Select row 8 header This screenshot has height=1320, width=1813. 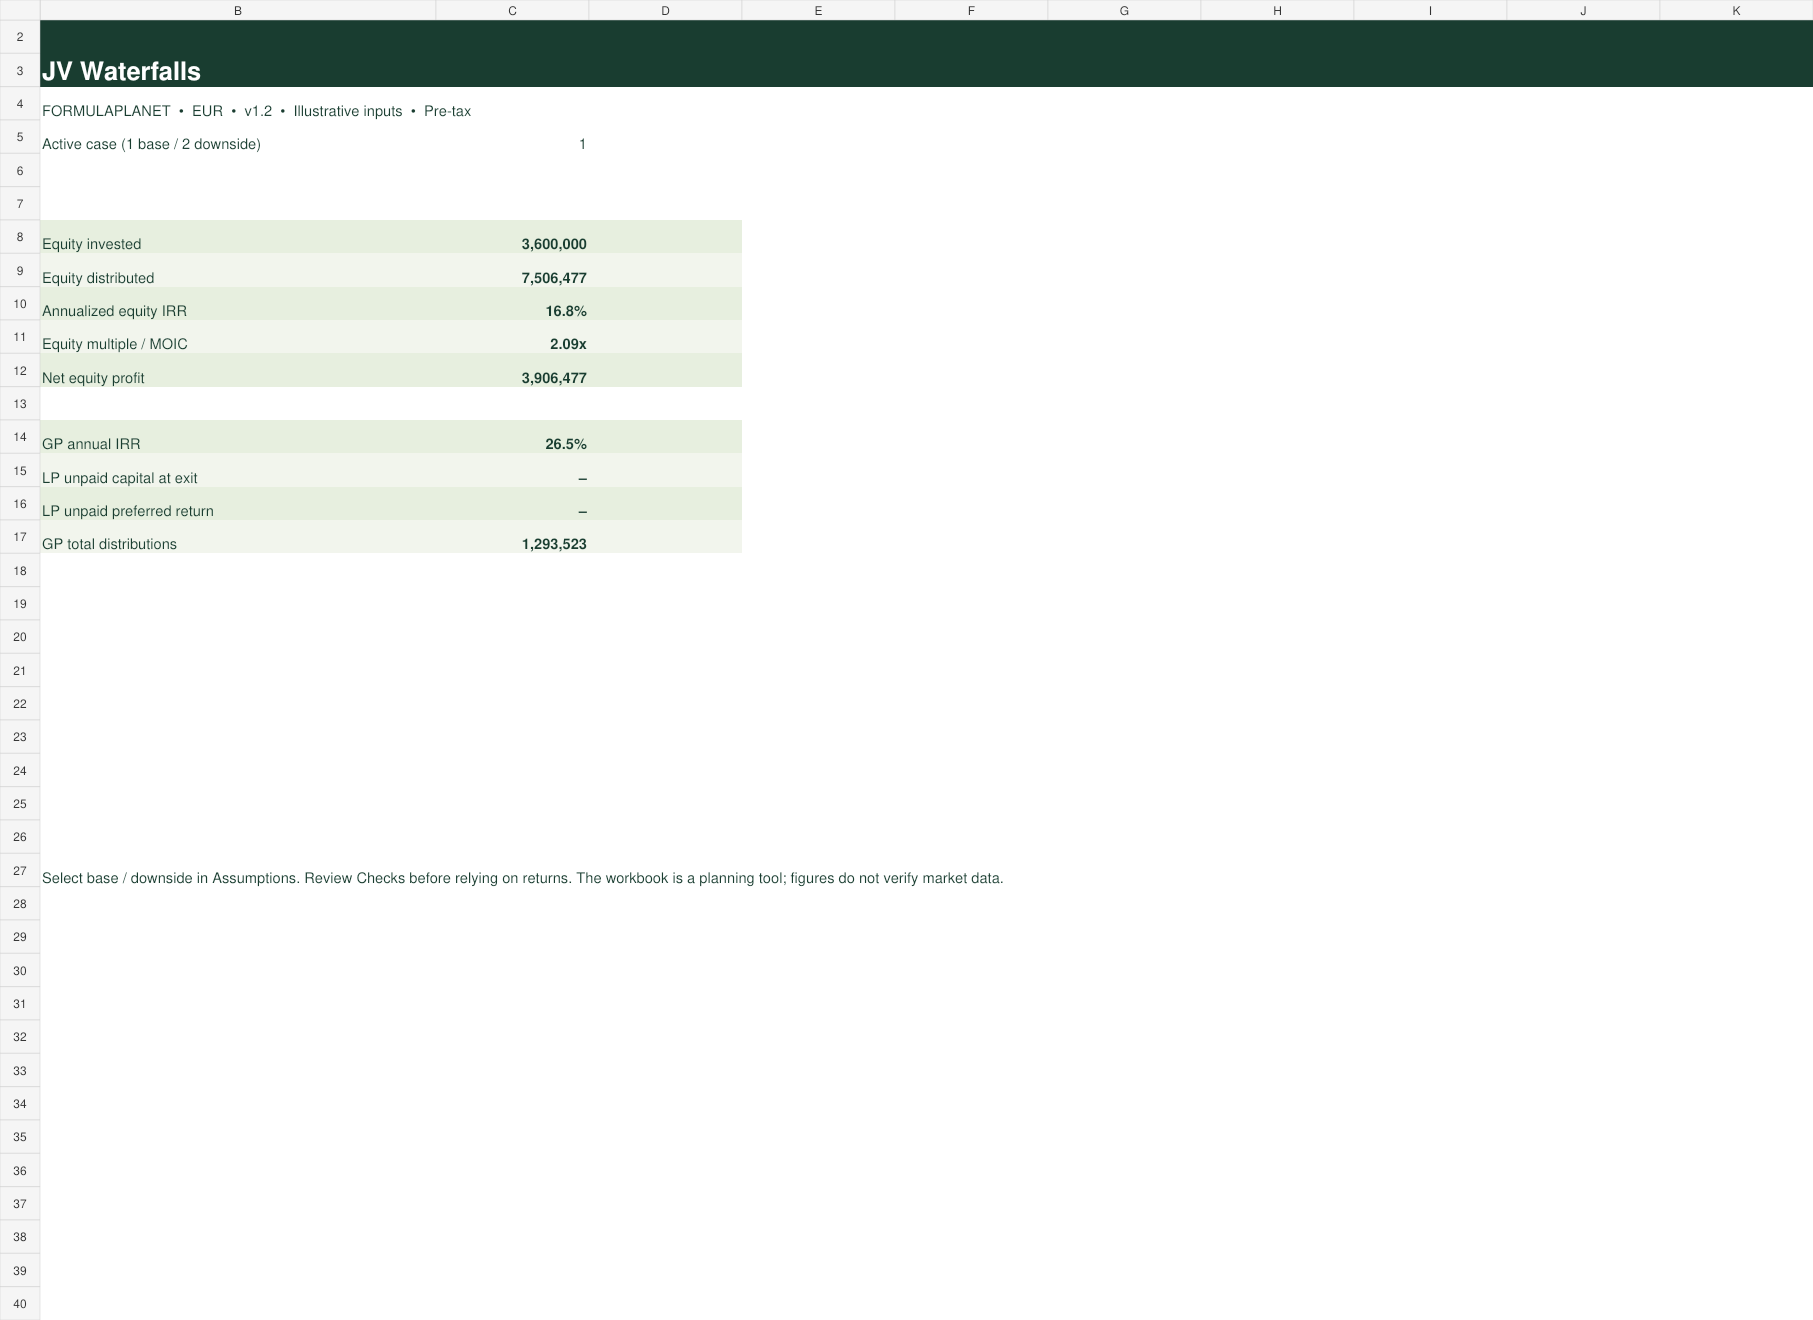[x=20, y=237]
